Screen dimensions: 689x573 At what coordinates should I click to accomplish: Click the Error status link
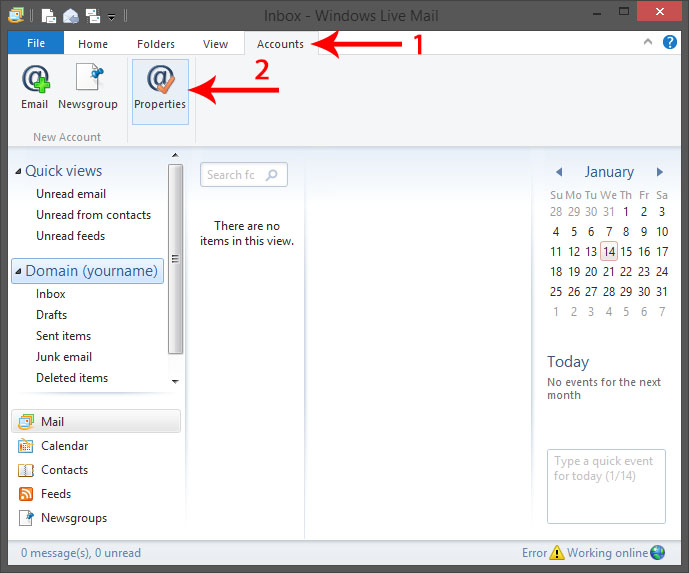(534, 553)
